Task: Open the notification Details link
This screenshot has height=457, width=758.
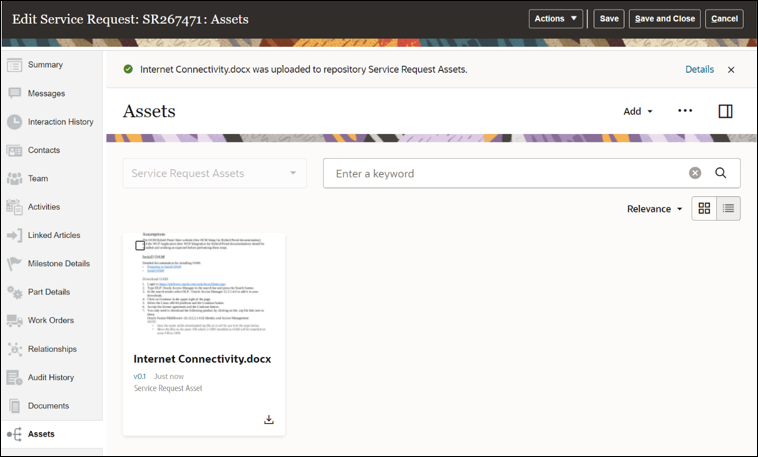Action: coord(700,69)
